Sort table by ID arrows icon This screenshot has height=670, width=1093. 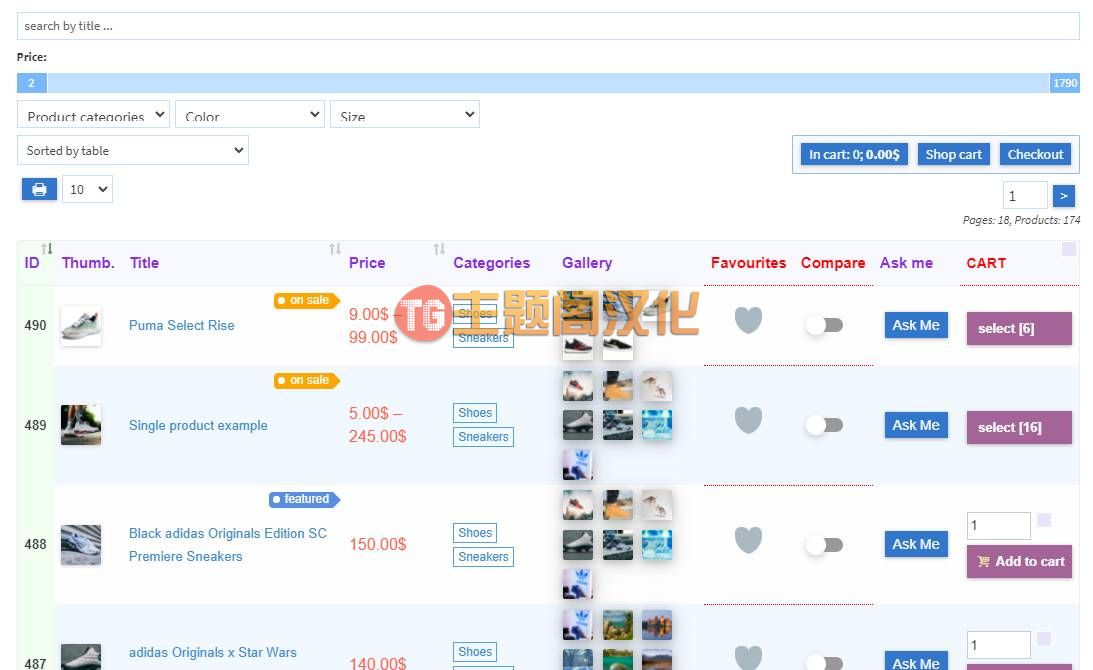(x=47, y=249)
